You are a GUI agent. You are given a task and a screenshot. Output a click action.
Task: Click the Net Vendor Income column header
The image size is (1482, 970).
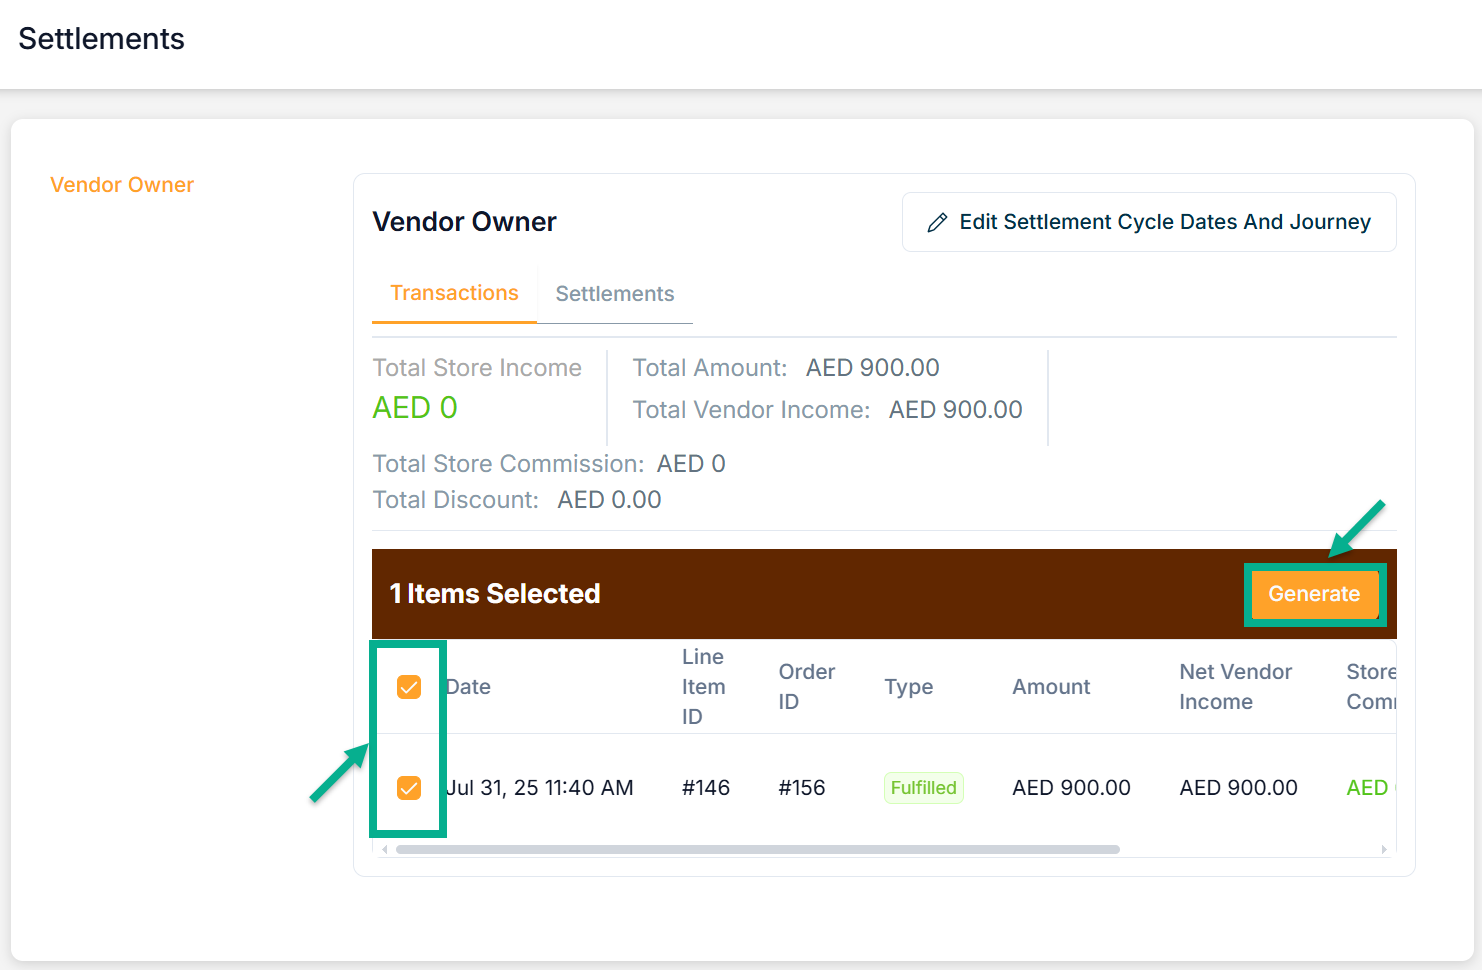1235,687
